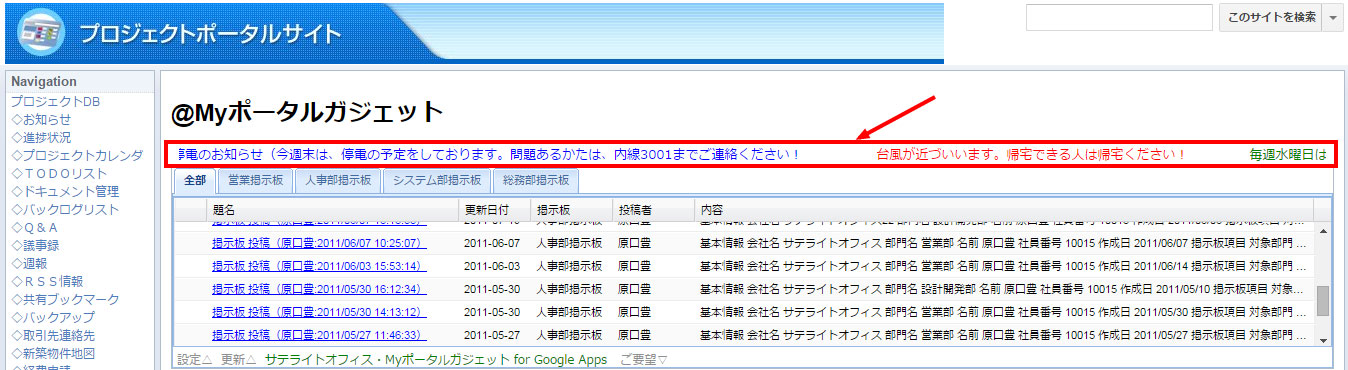Click the blue 停電のお知らせ ticker message
Viewport: 1348px width, 370px height.
(489, 155)
